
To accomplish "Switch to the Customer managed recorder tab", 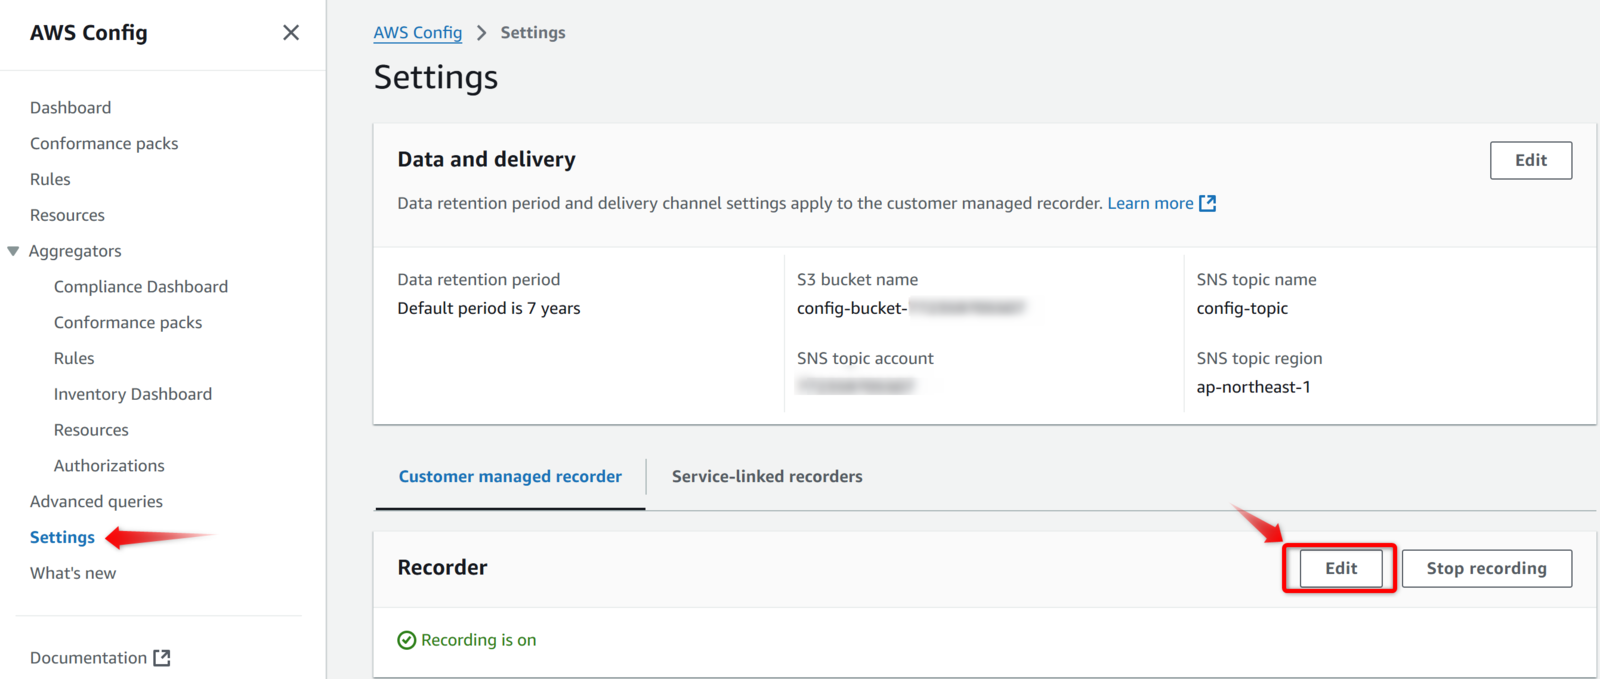I will click(x=510, y=477).
